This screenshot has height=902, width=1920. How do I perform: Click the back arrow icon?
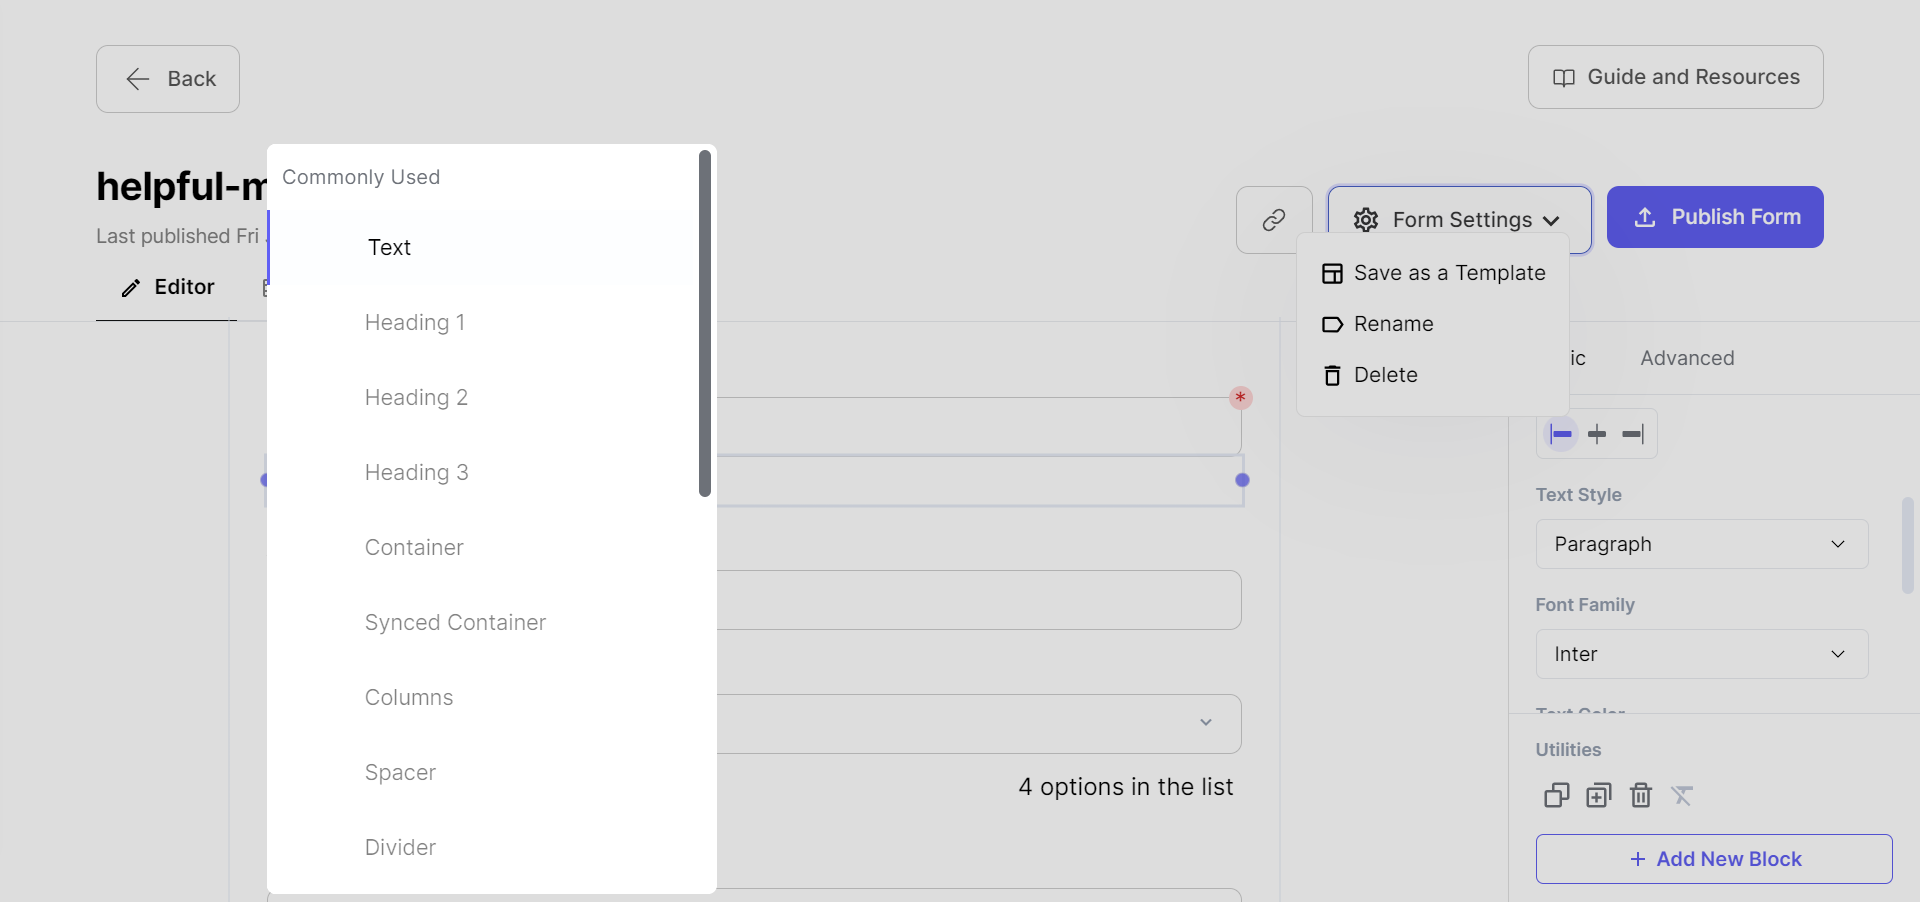(x=137, y=79)
